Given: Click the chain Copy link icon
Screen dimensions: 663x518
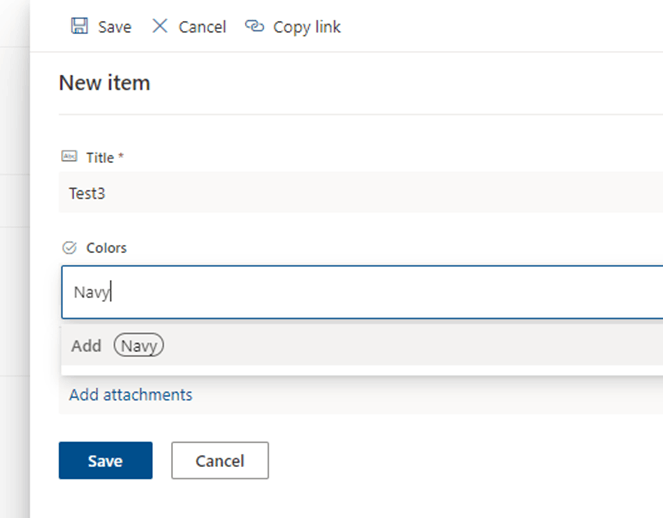Looking at the screenshot, I should click(255, 27).
